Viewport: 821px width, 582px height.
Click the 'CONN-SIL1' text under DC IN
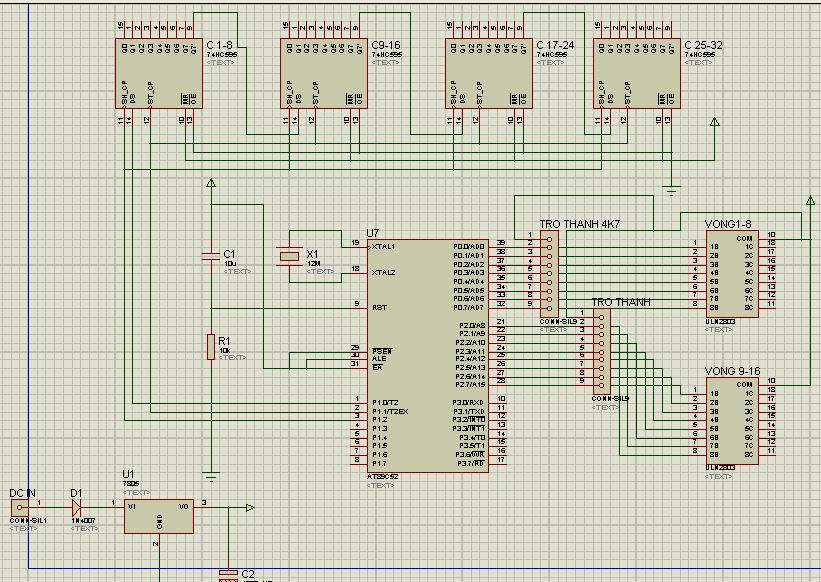click(28, 521)
